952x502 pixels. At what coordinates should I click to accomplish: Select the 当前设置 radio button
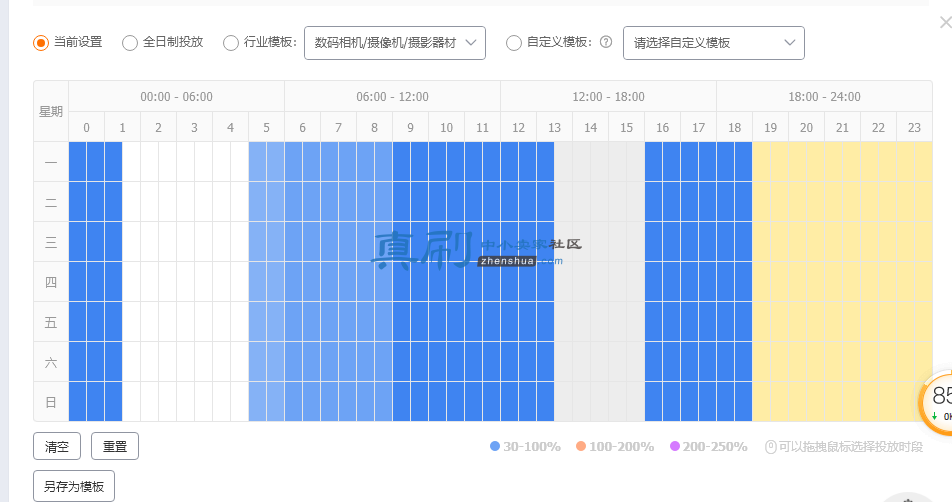[x=41, y=43]
